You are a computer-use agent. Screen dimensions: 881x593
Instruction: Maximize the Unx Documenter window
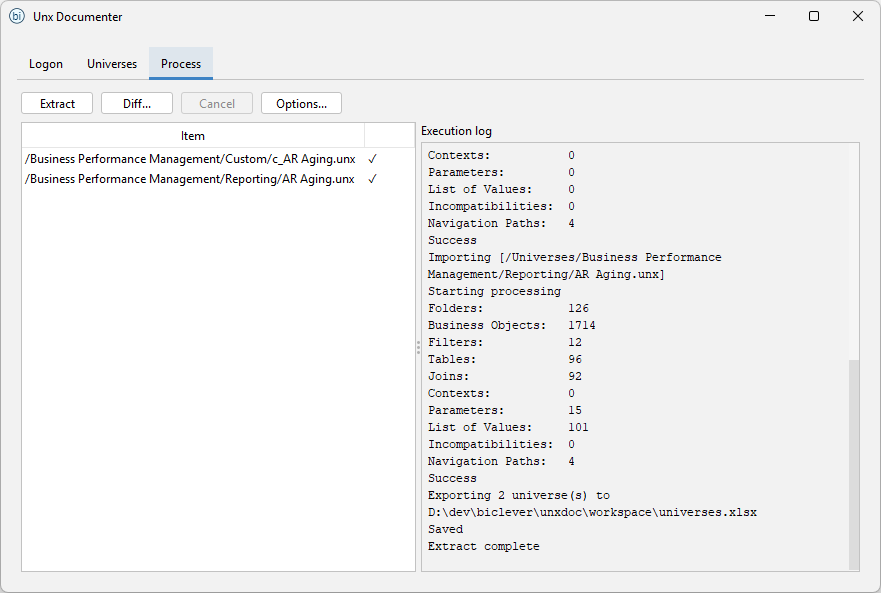[x=814, y=16]
